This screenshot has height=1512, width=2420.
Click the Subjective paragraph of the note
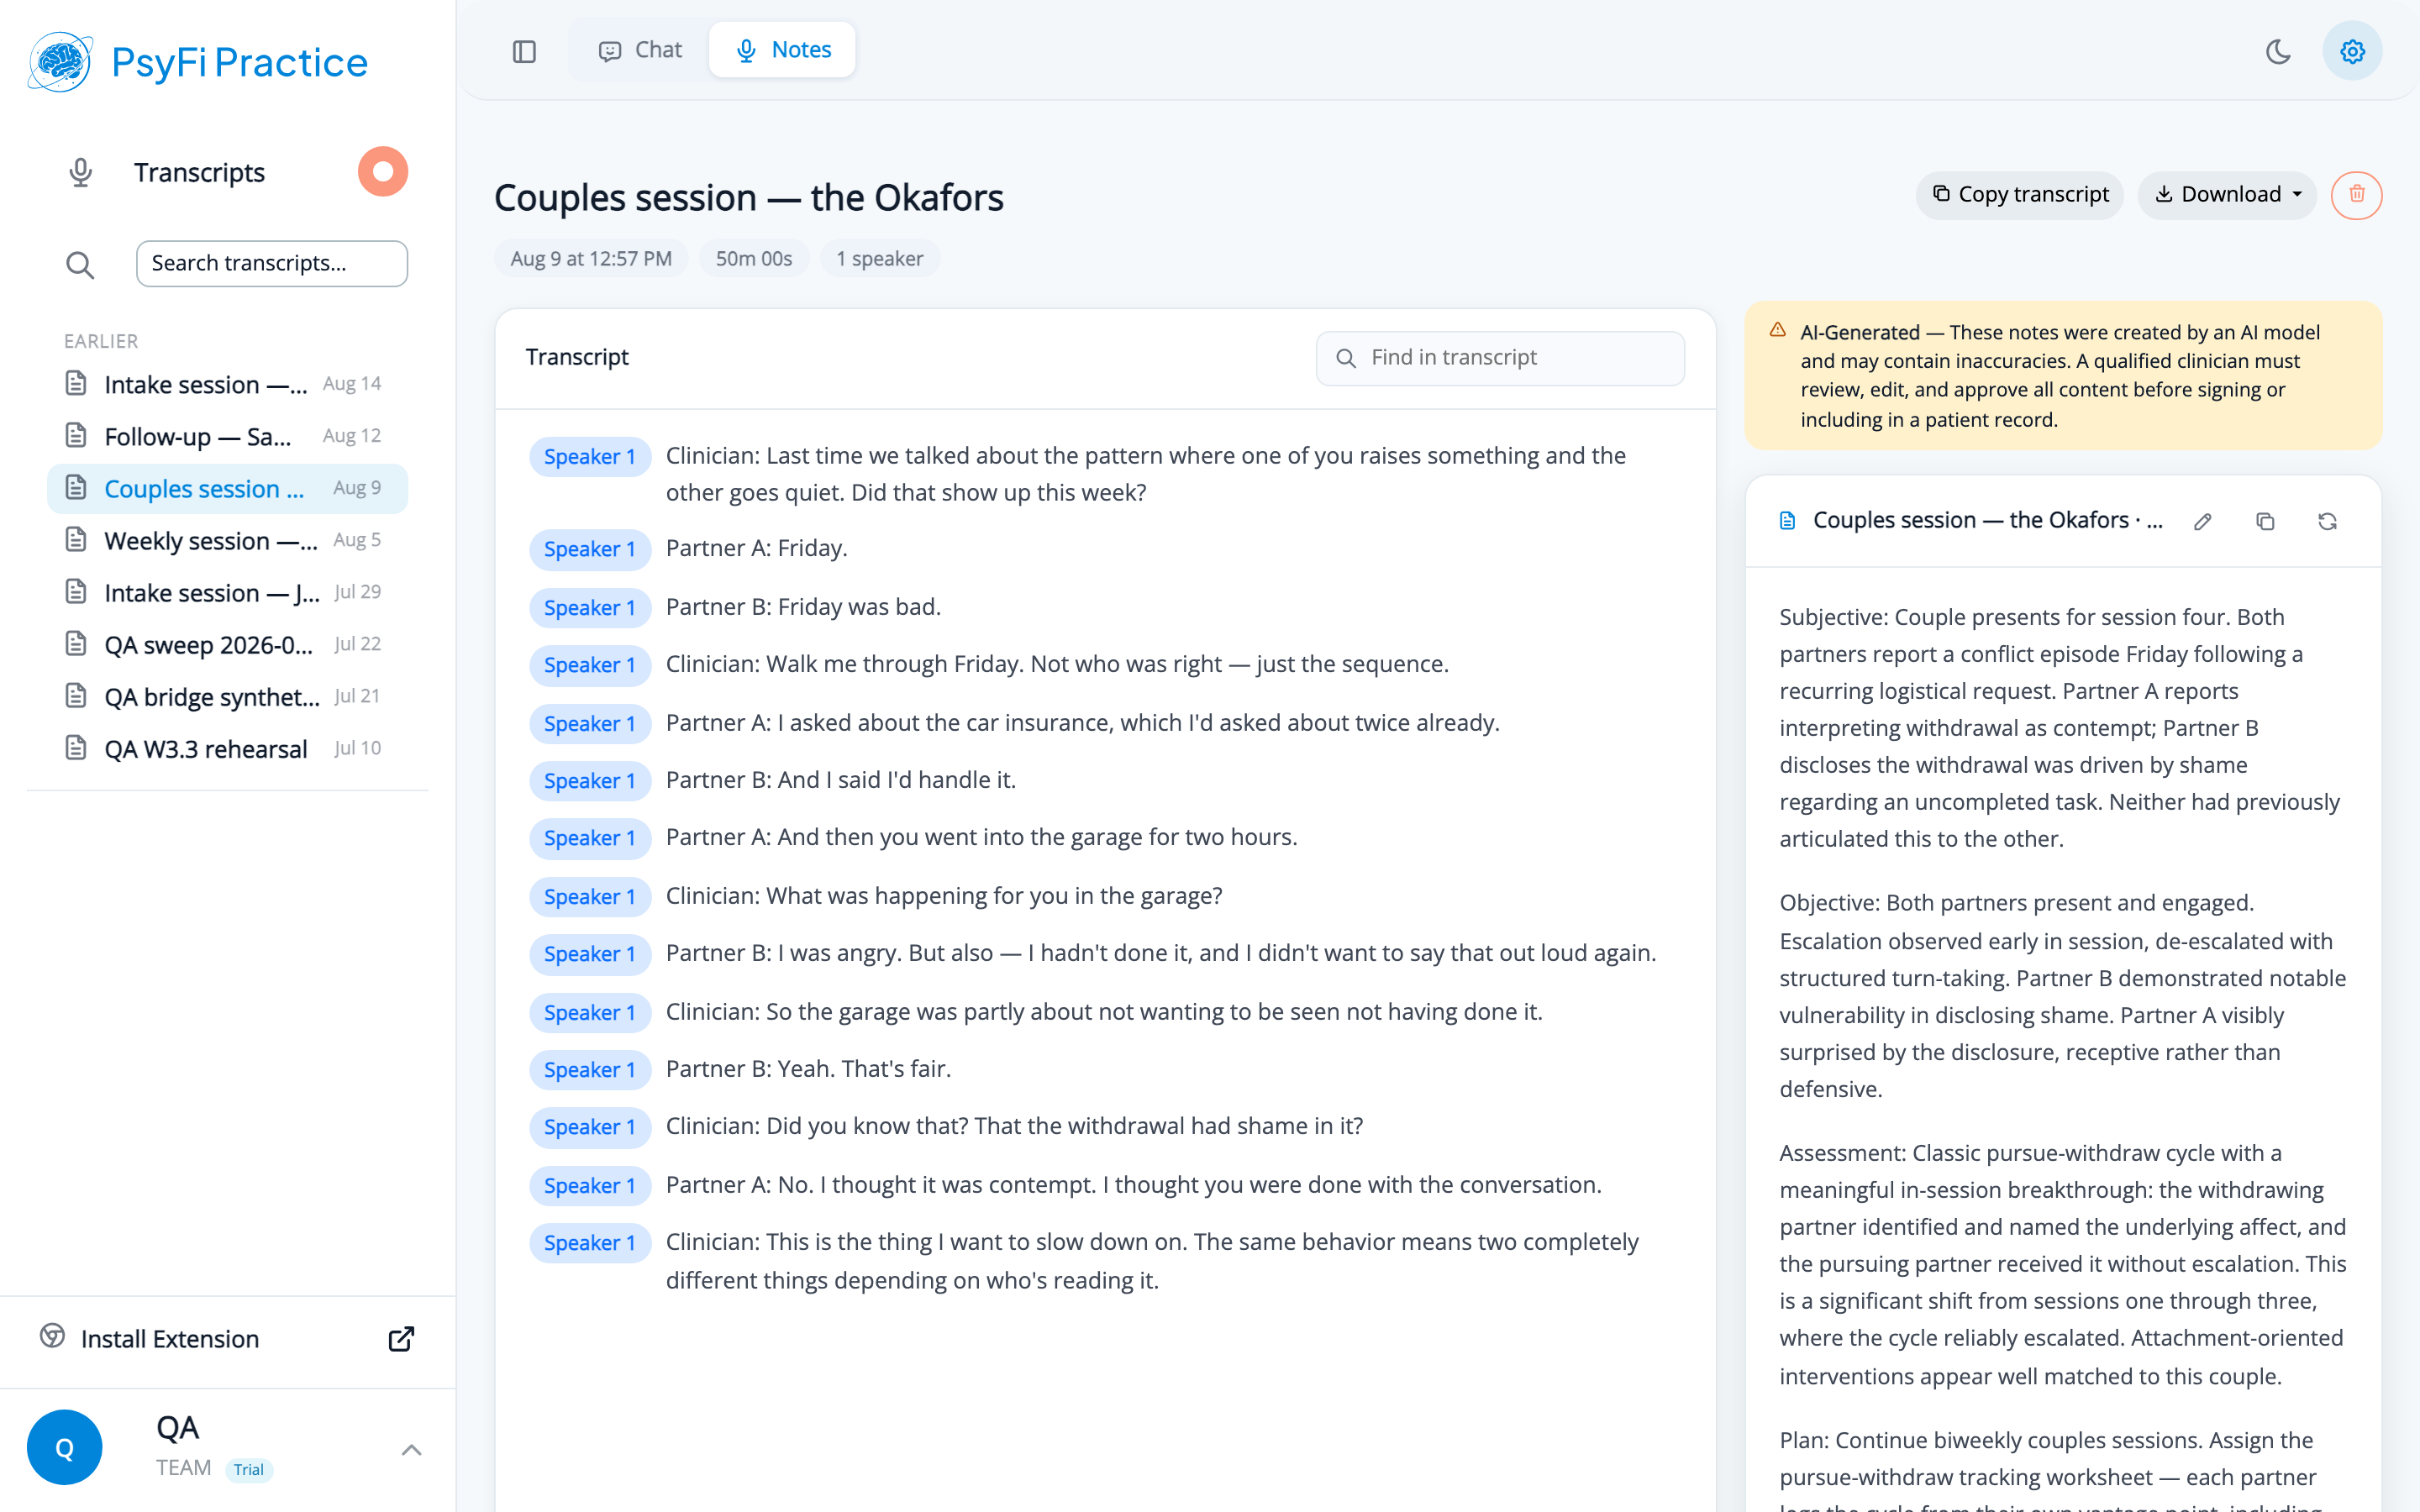coord(2062,728)
